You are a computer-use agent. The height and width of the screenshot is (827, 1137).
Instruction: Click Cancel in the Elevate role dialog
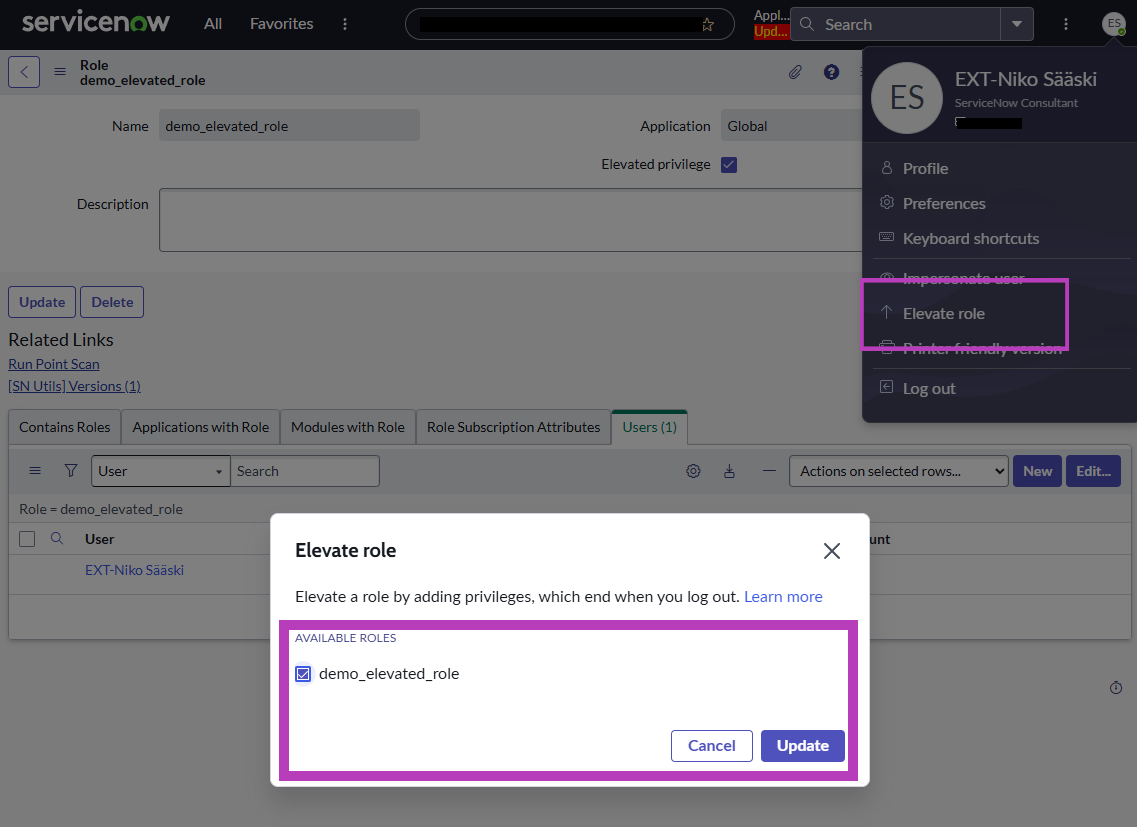coord(711,746)
